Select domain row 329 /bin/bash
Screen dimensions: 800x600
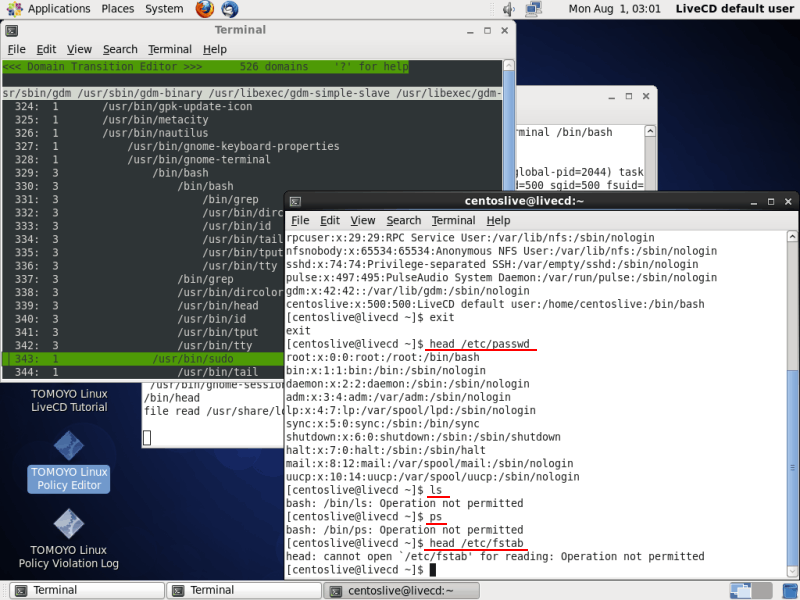tap(252, 173)
